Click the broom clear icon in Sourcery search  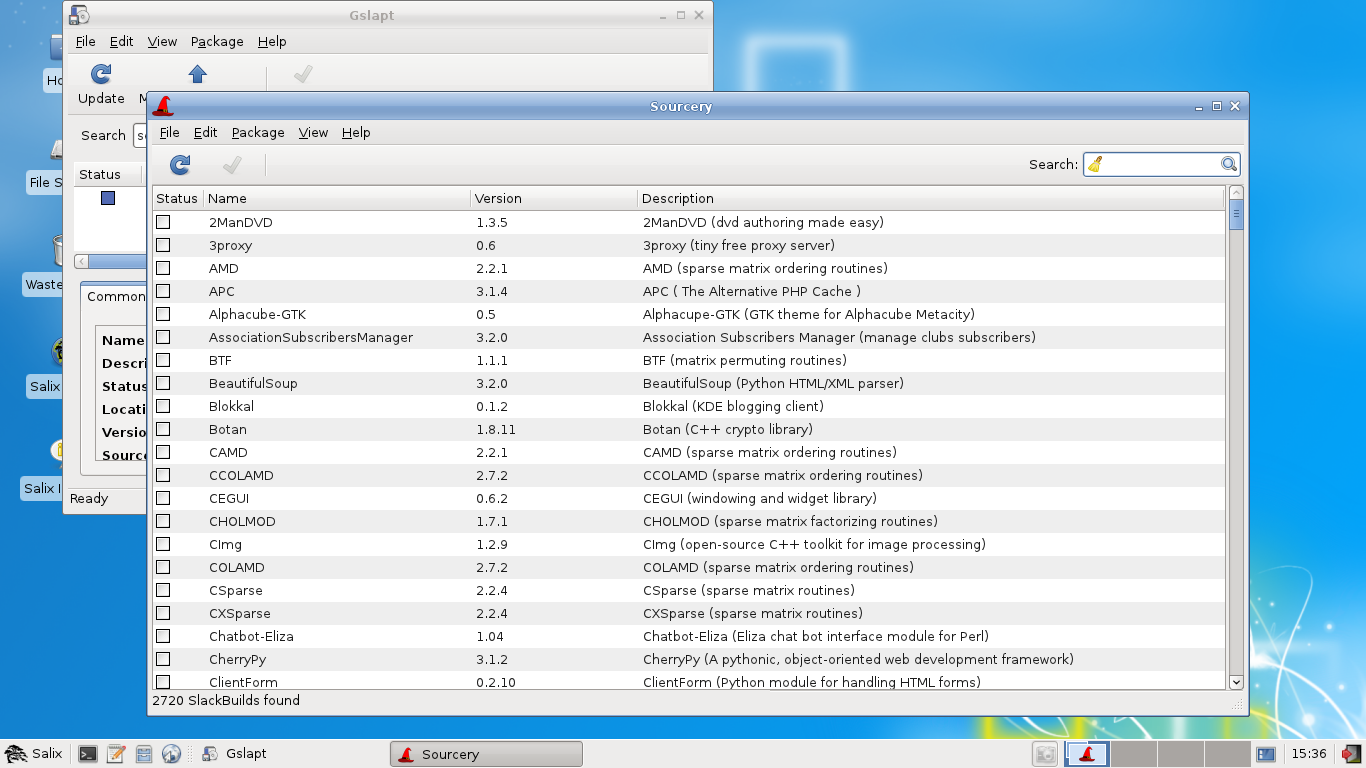pos(1095,164)
